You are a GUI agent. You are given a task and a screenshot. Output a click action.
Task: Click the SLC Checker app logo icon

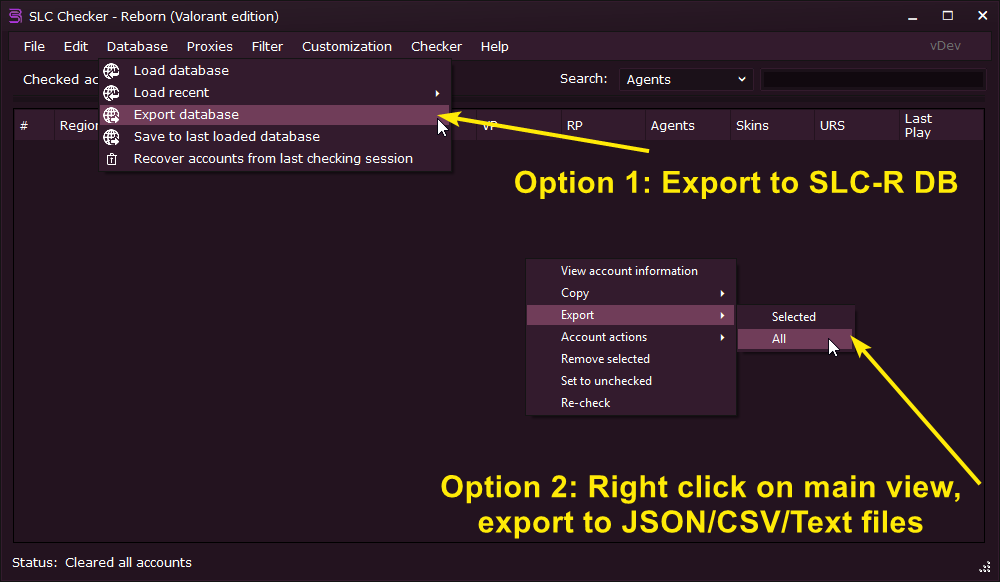[15, 16]
